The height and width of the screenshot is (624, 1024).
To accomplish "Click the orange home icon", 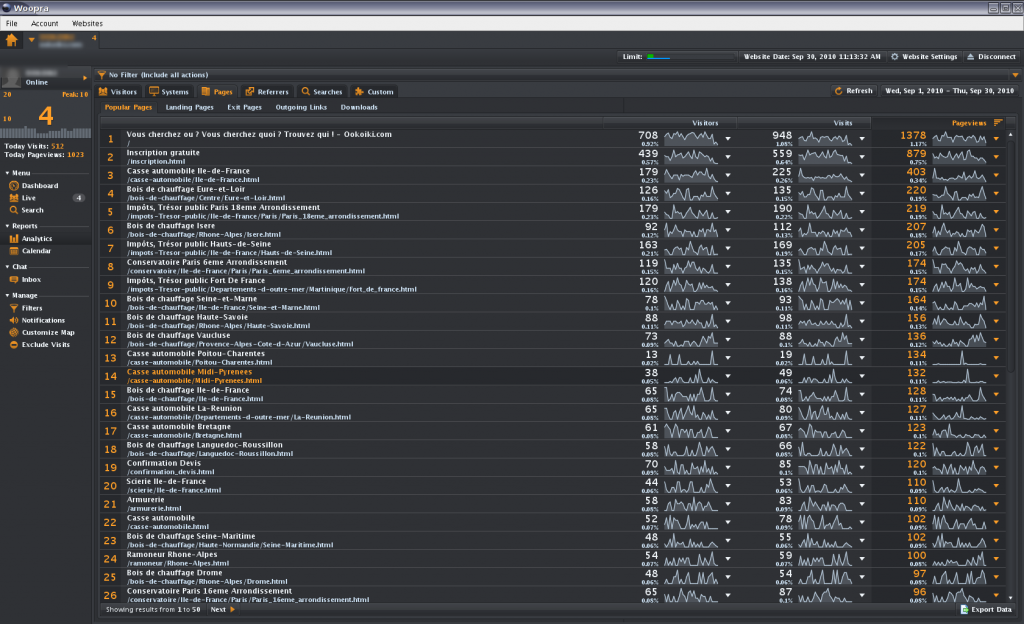I will point(11,40).
